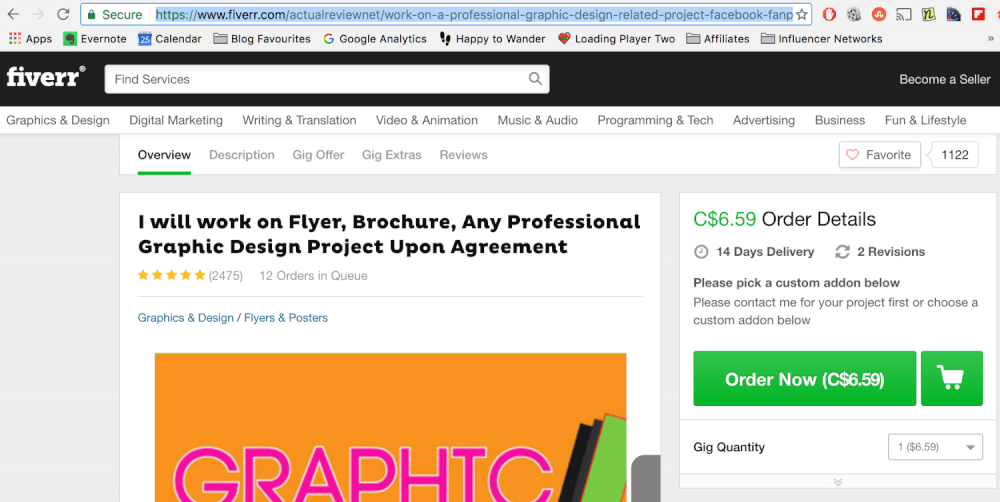Viewport: 1000px width, 502px height.
Task: Reload the page with the refresh icon
Action: 62,14
